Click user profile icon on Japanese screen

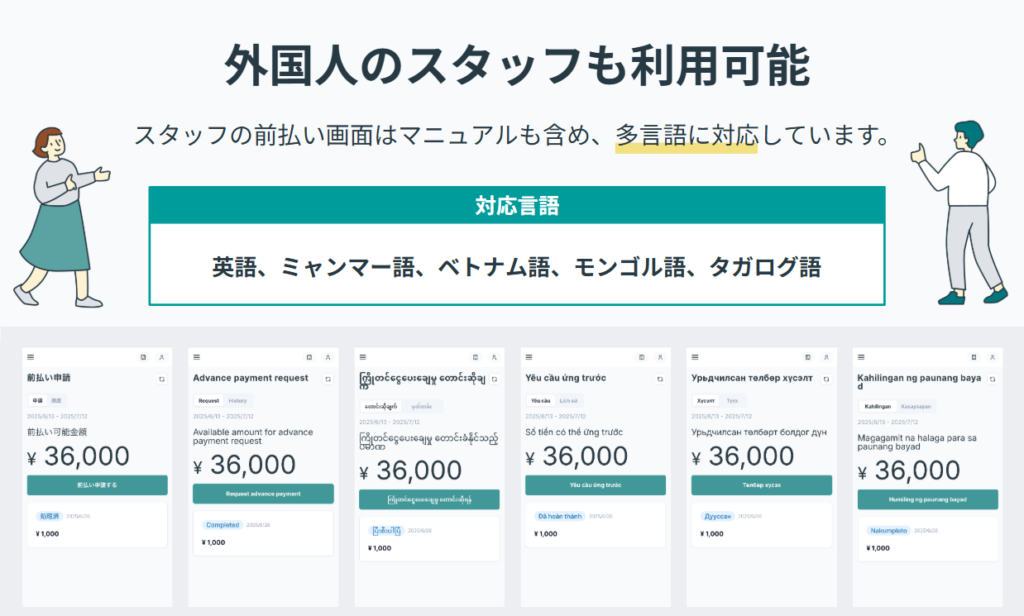(x=161, y=357)
